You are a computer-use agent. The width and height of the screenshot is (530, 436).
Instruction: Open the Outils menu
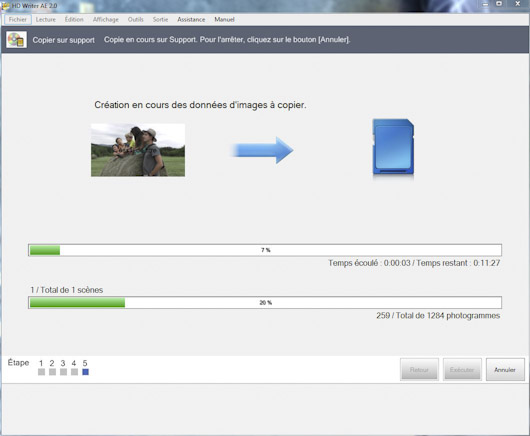pyautogui.click(x=136, y=20)
